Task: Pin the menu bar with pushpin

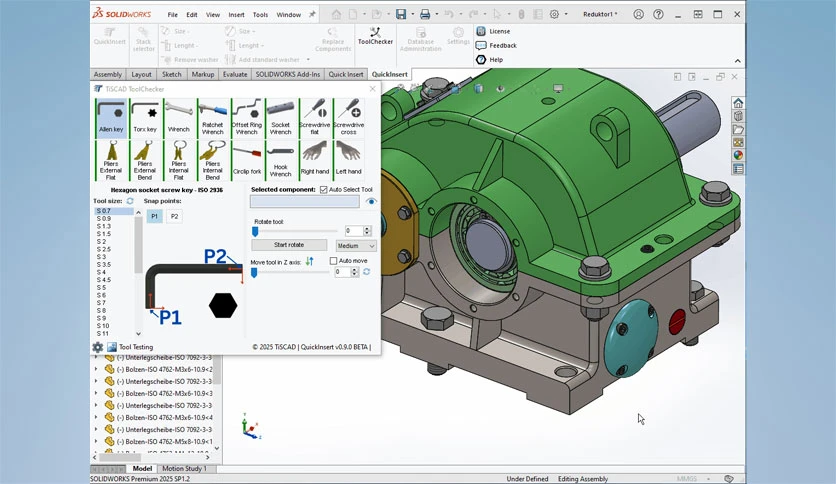Action: (312, 14)
